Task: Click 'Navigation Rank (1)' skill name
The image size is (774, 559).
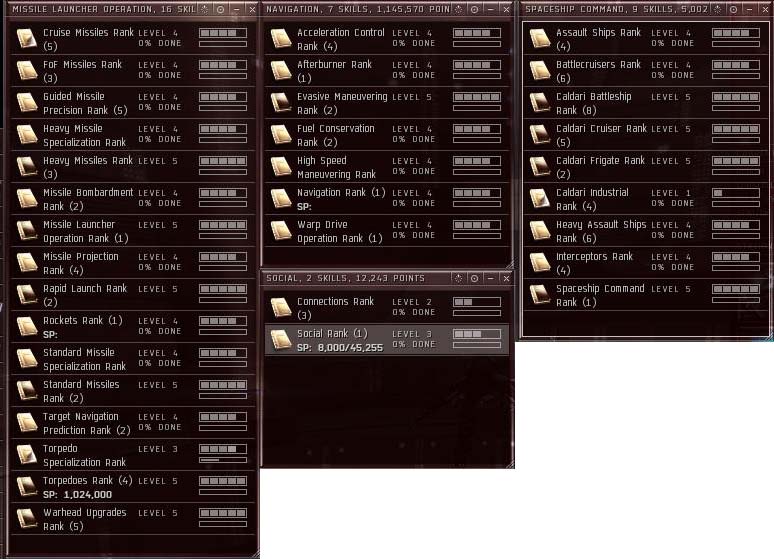Action: coord(341,193)
